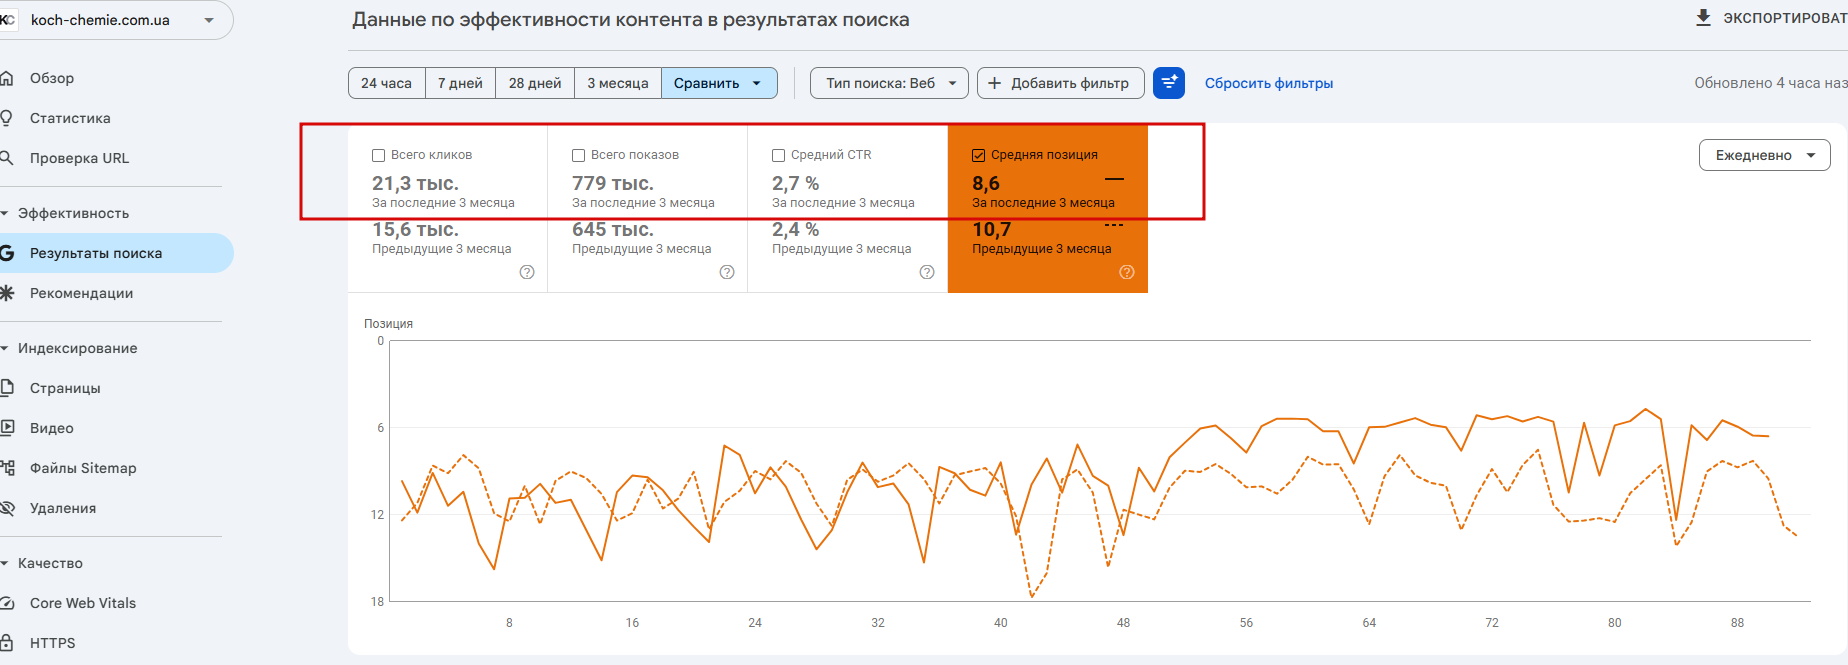Viewport: 1848px width, 665px height.
Task: Click the 10,7 previous position value
Action: [991, 230]
